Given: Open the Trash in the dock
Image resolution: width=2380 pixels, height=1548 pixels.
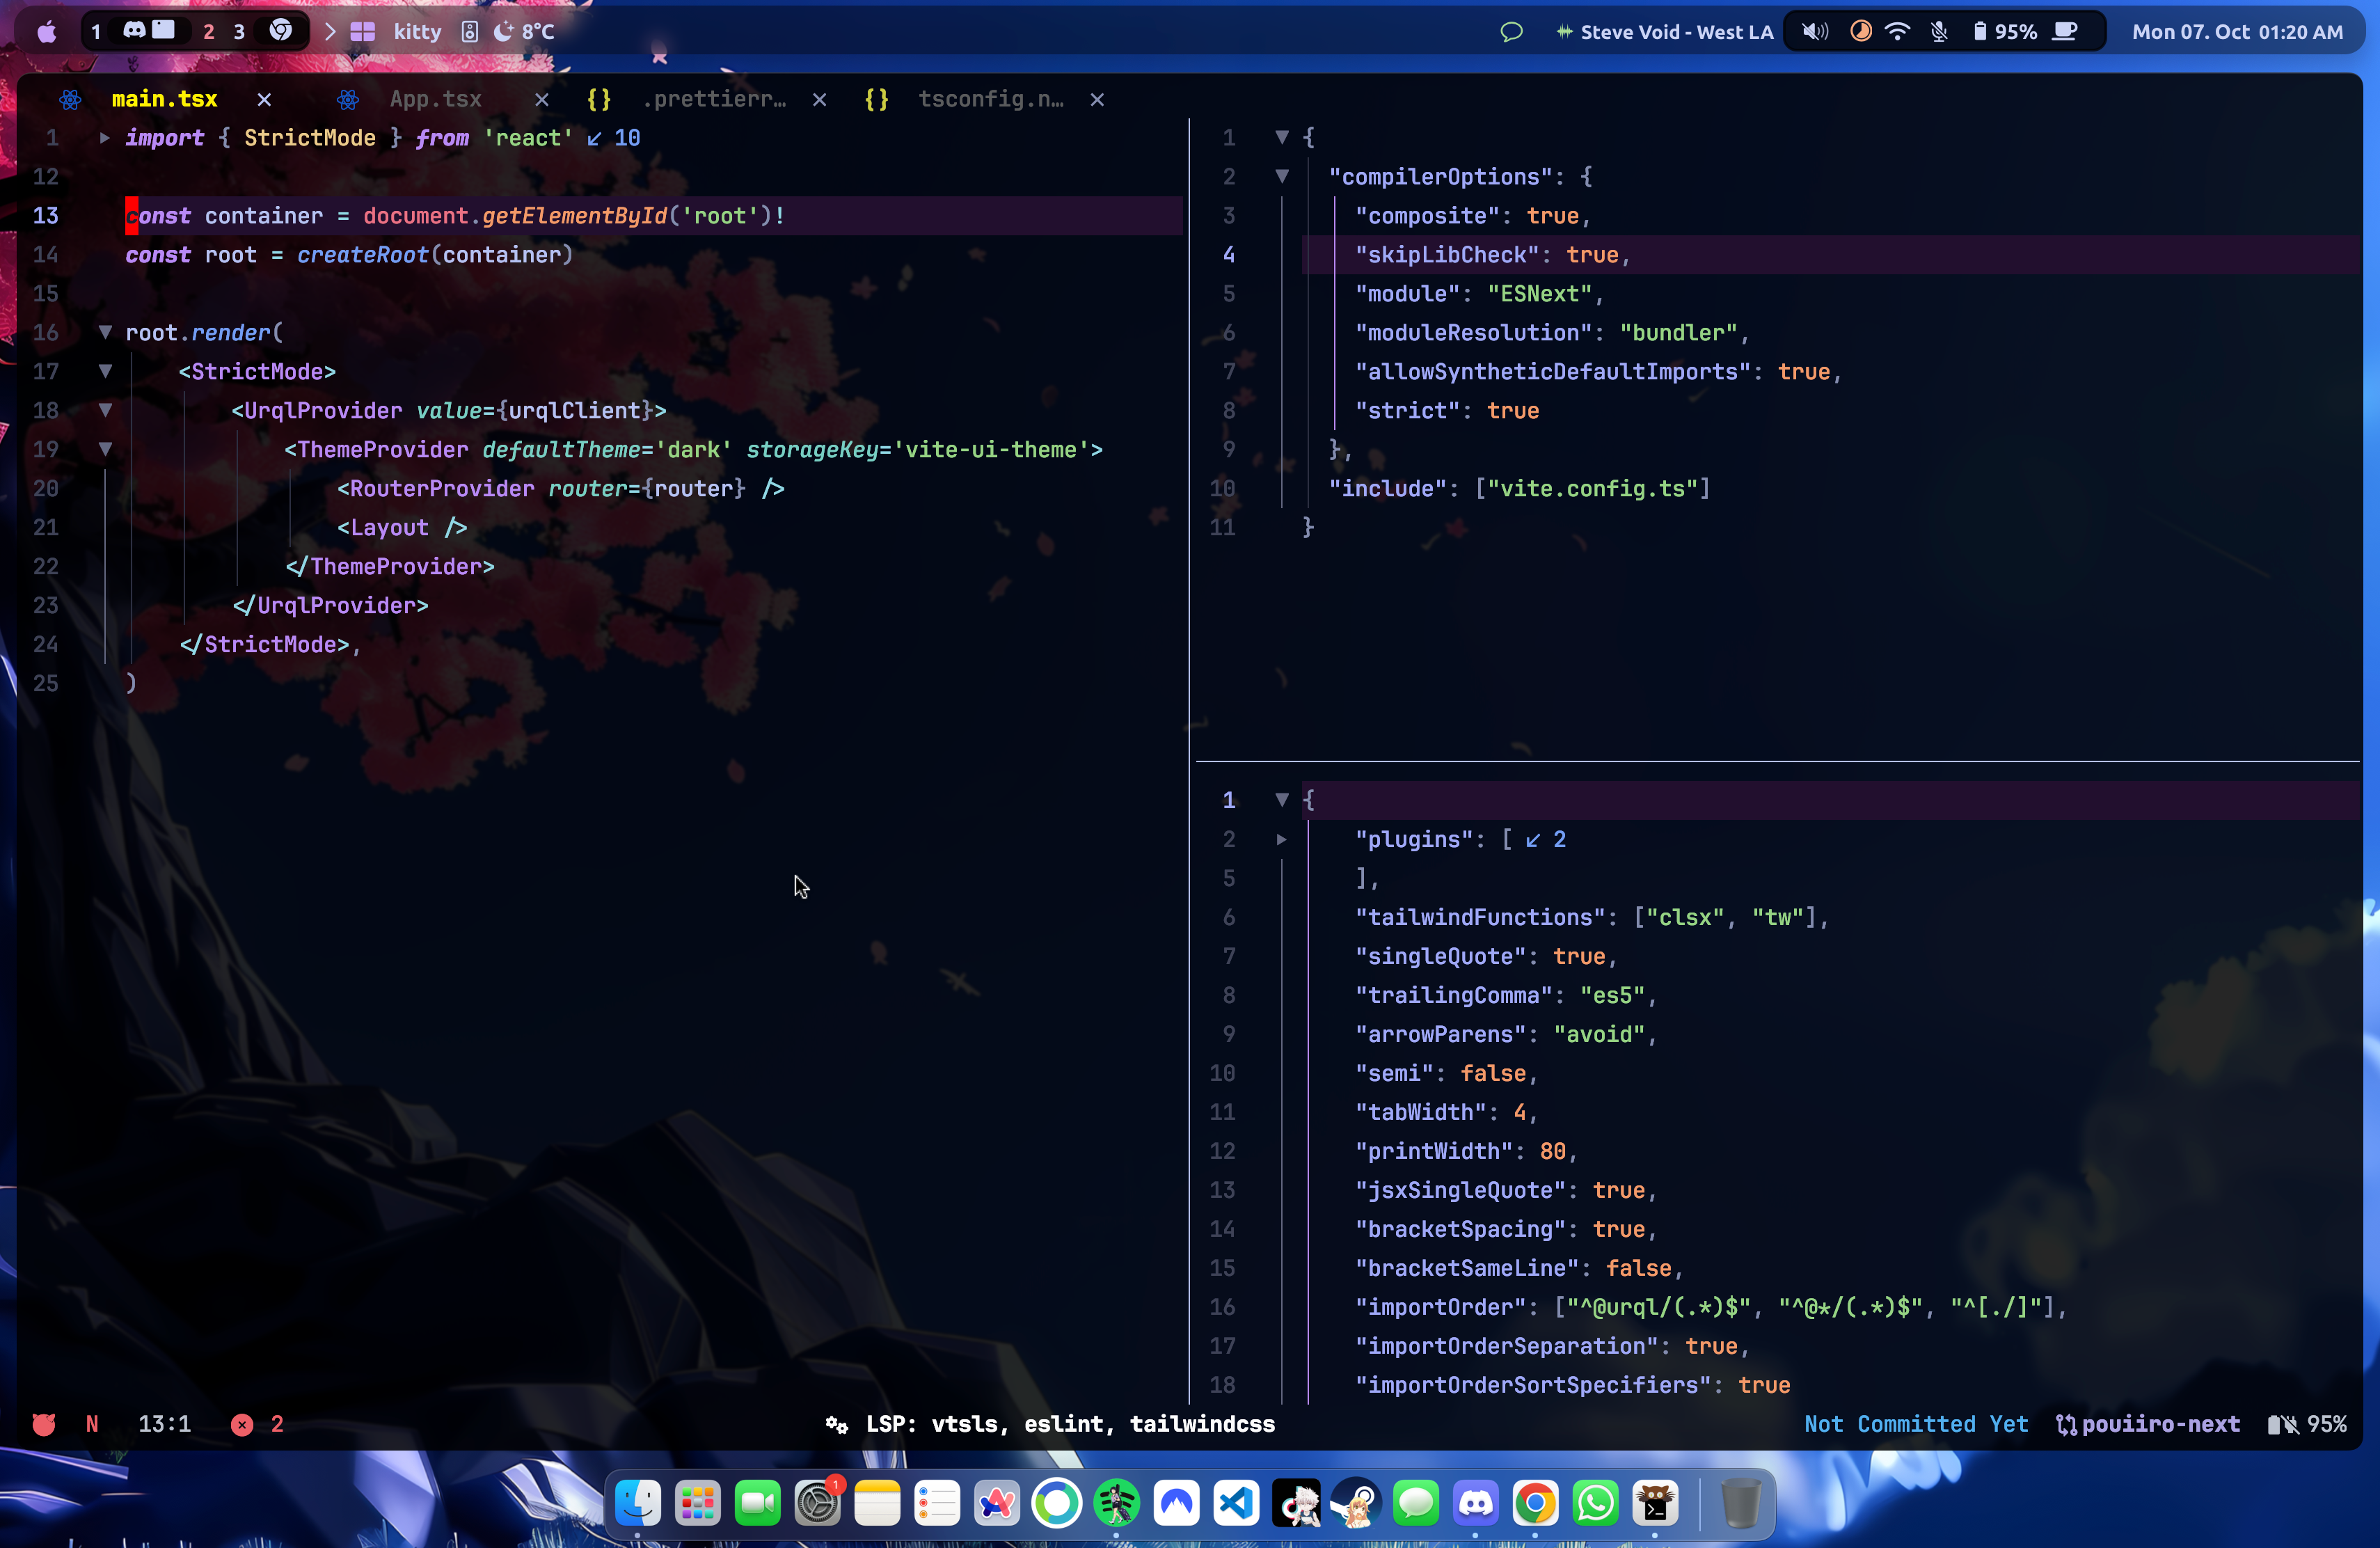Looking at the screenshot, I should 1741,1502.
